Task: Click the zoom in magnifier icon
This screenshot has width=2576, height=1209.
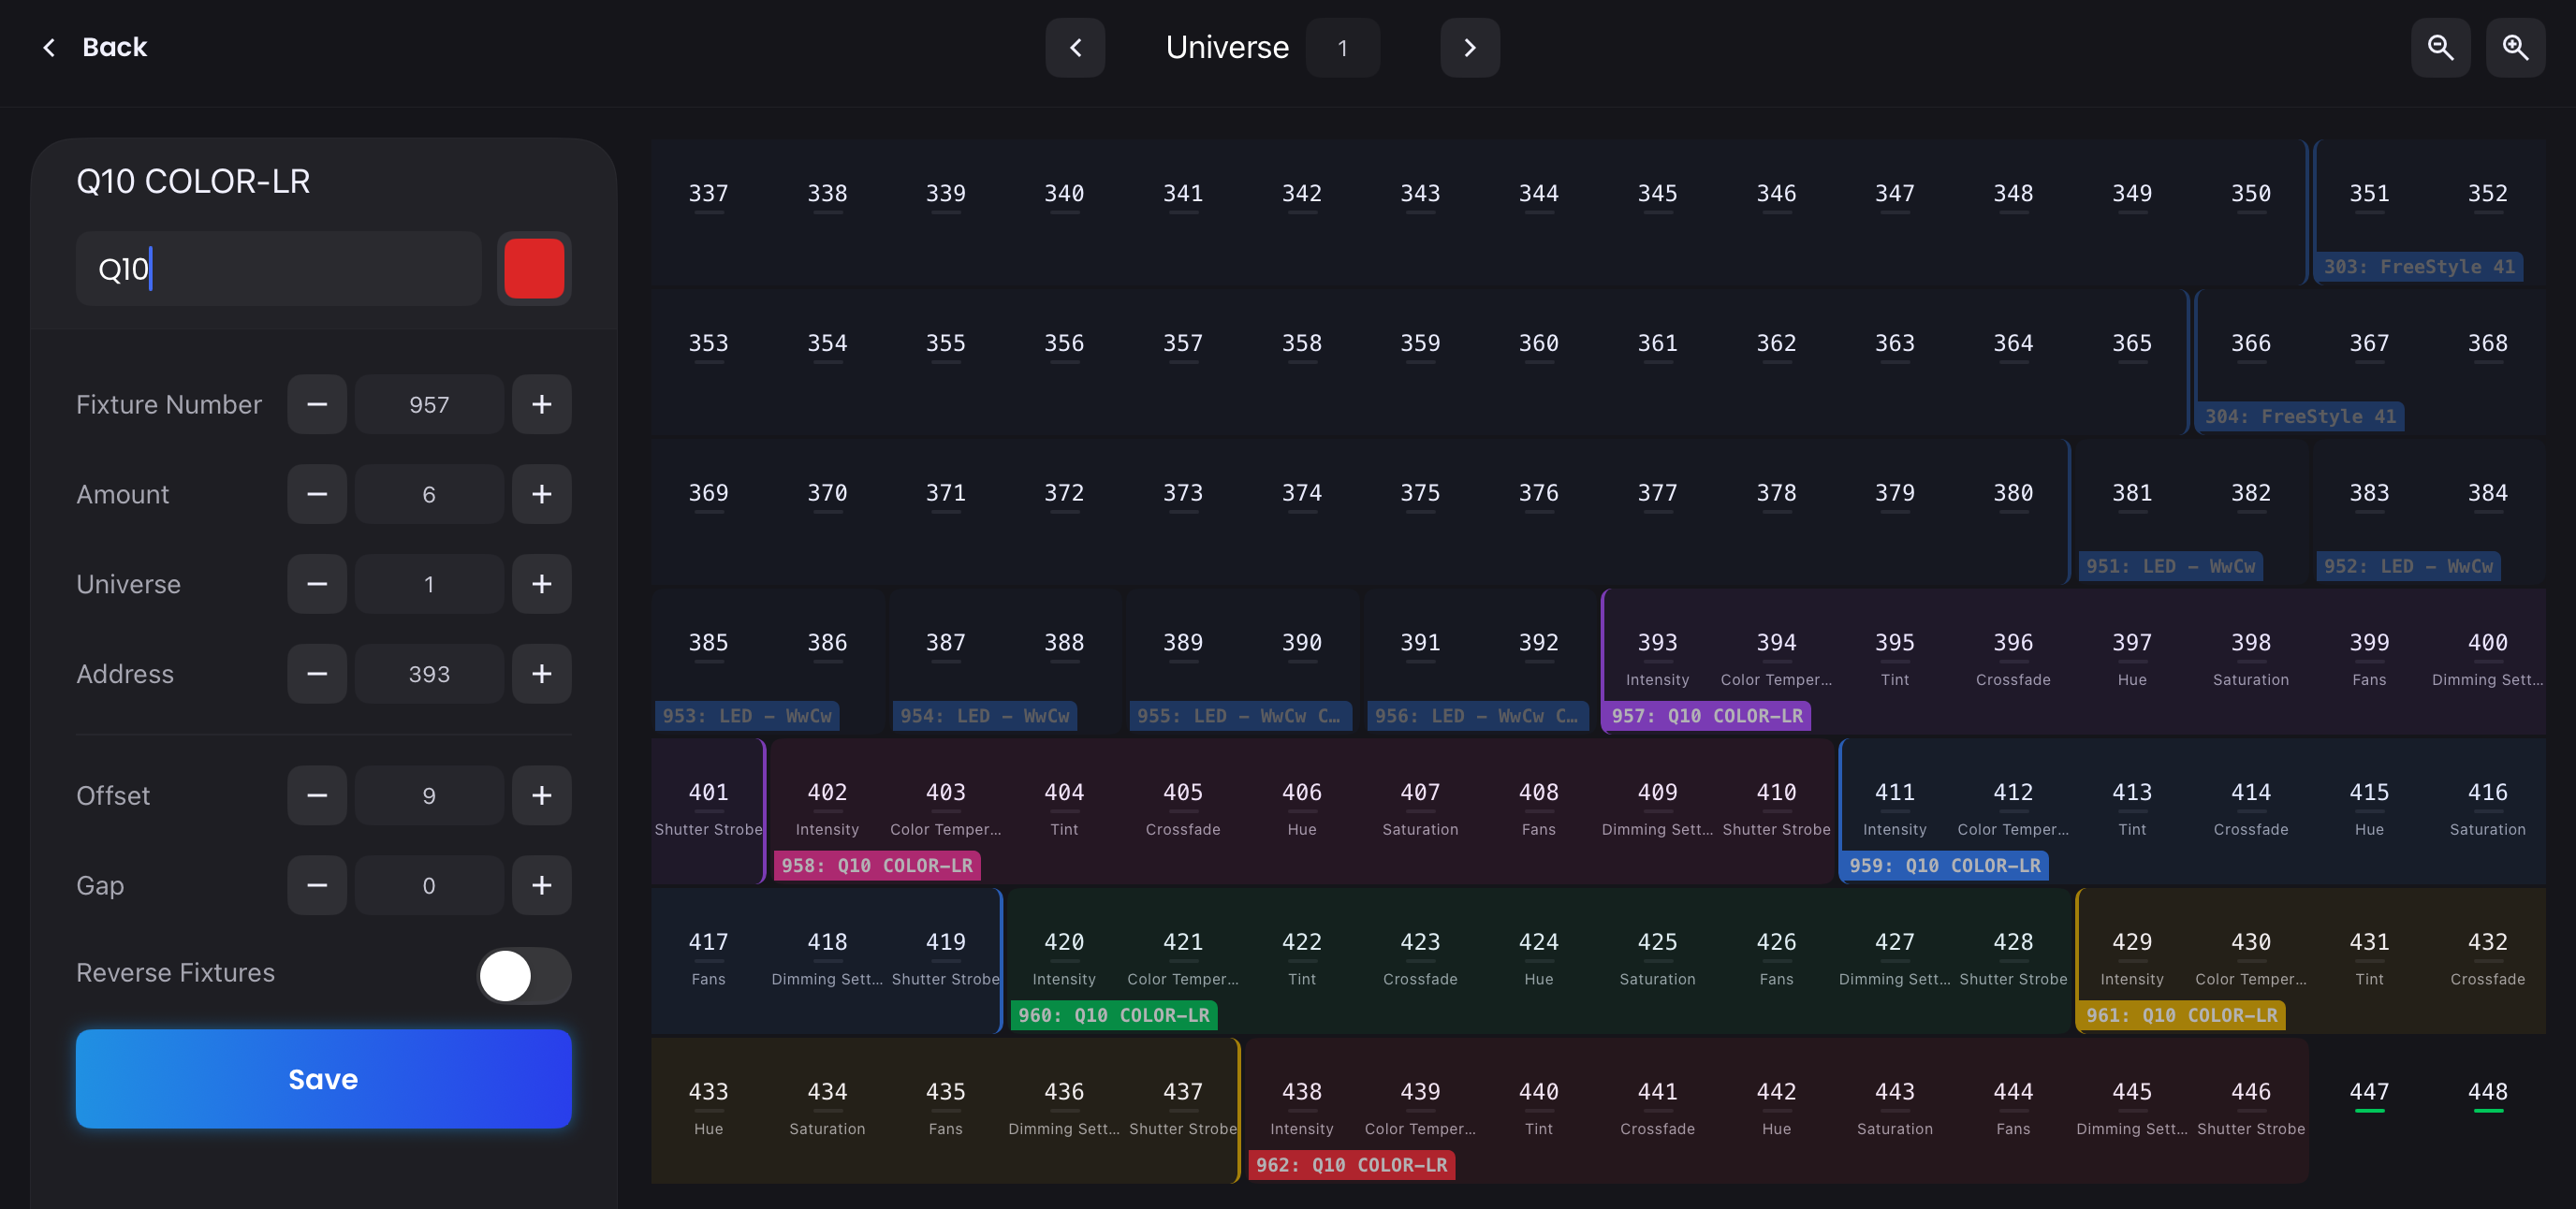Action: (x=2515, y=47)
